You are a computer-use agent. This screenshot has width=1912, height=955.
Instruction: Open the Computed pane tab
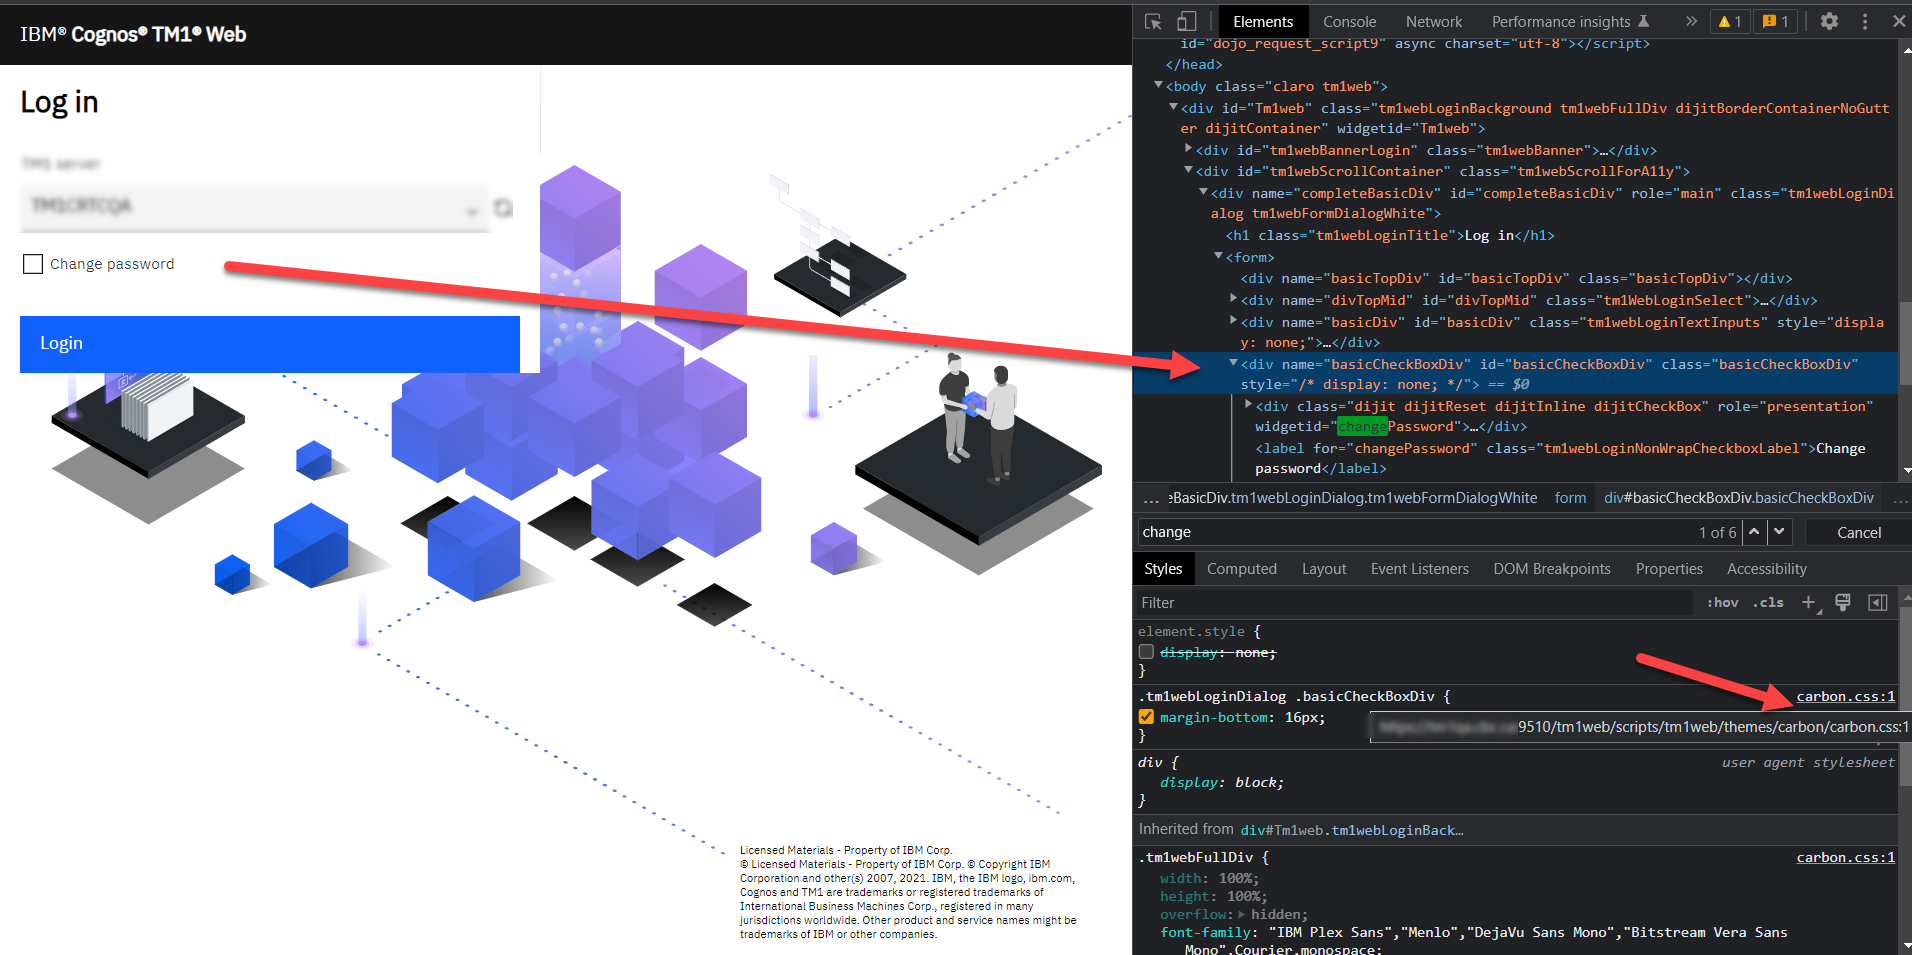tap(1241, 568)
